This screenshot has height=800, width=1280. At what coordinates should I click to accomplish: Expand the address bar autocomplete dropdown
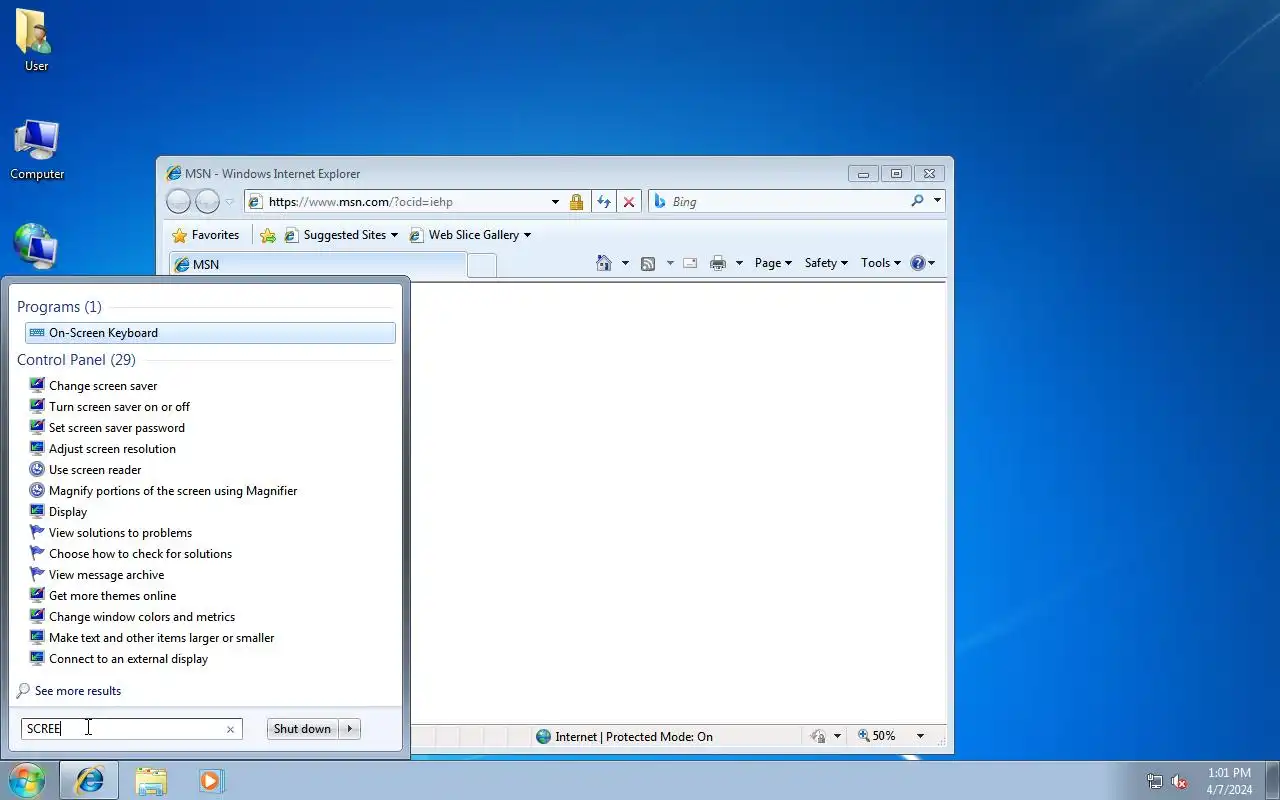tap(555, 202)
